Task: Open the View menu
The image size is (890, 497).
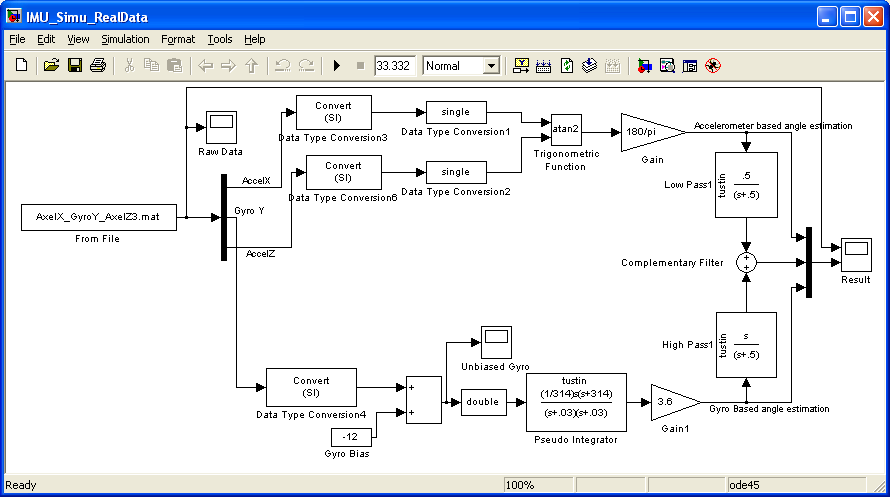Action: 78,39
